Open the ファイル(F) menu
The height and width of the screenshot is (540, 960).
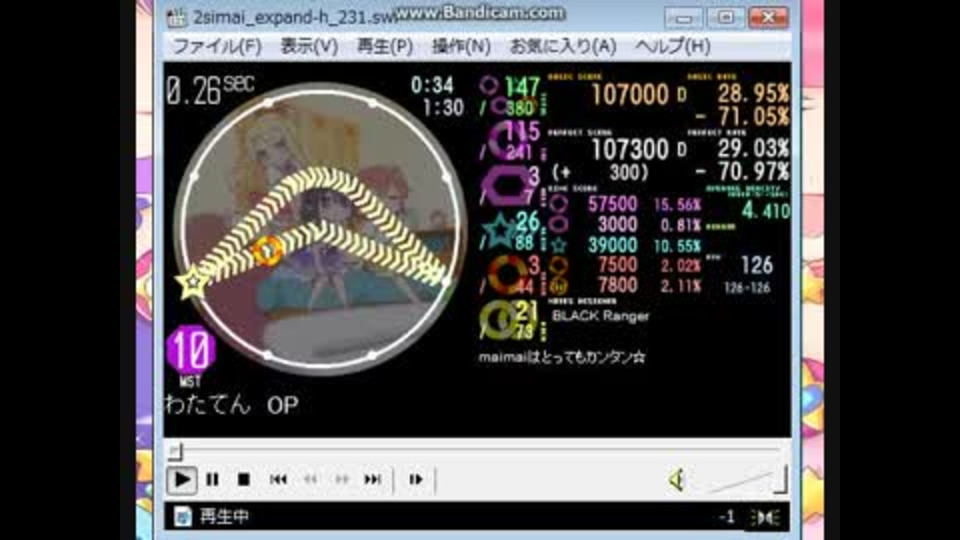pos(217,47)
